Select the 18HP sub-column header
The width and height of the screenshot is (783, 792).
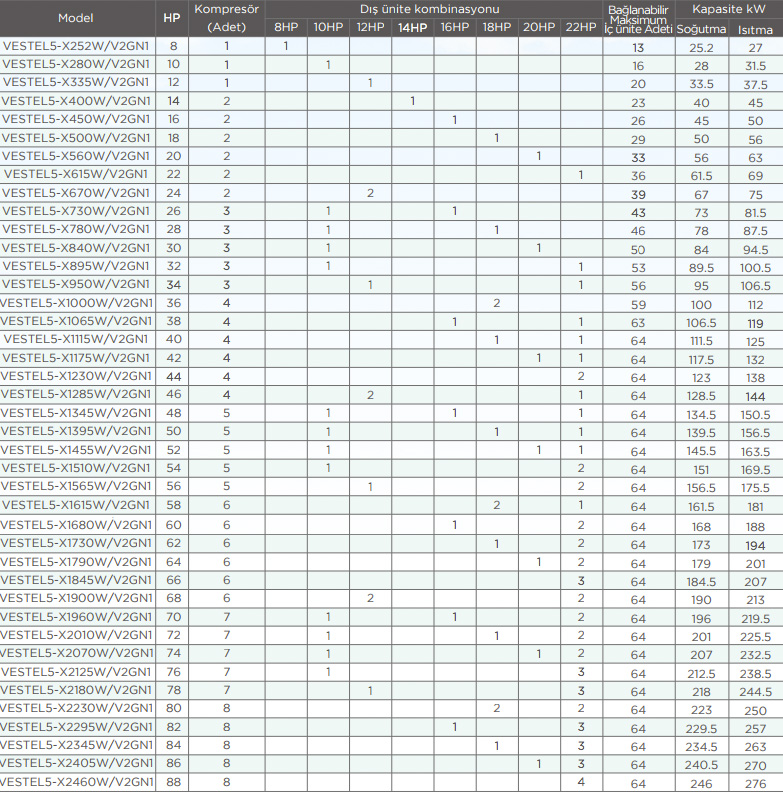pyautogui.click(x=497, y=27)
